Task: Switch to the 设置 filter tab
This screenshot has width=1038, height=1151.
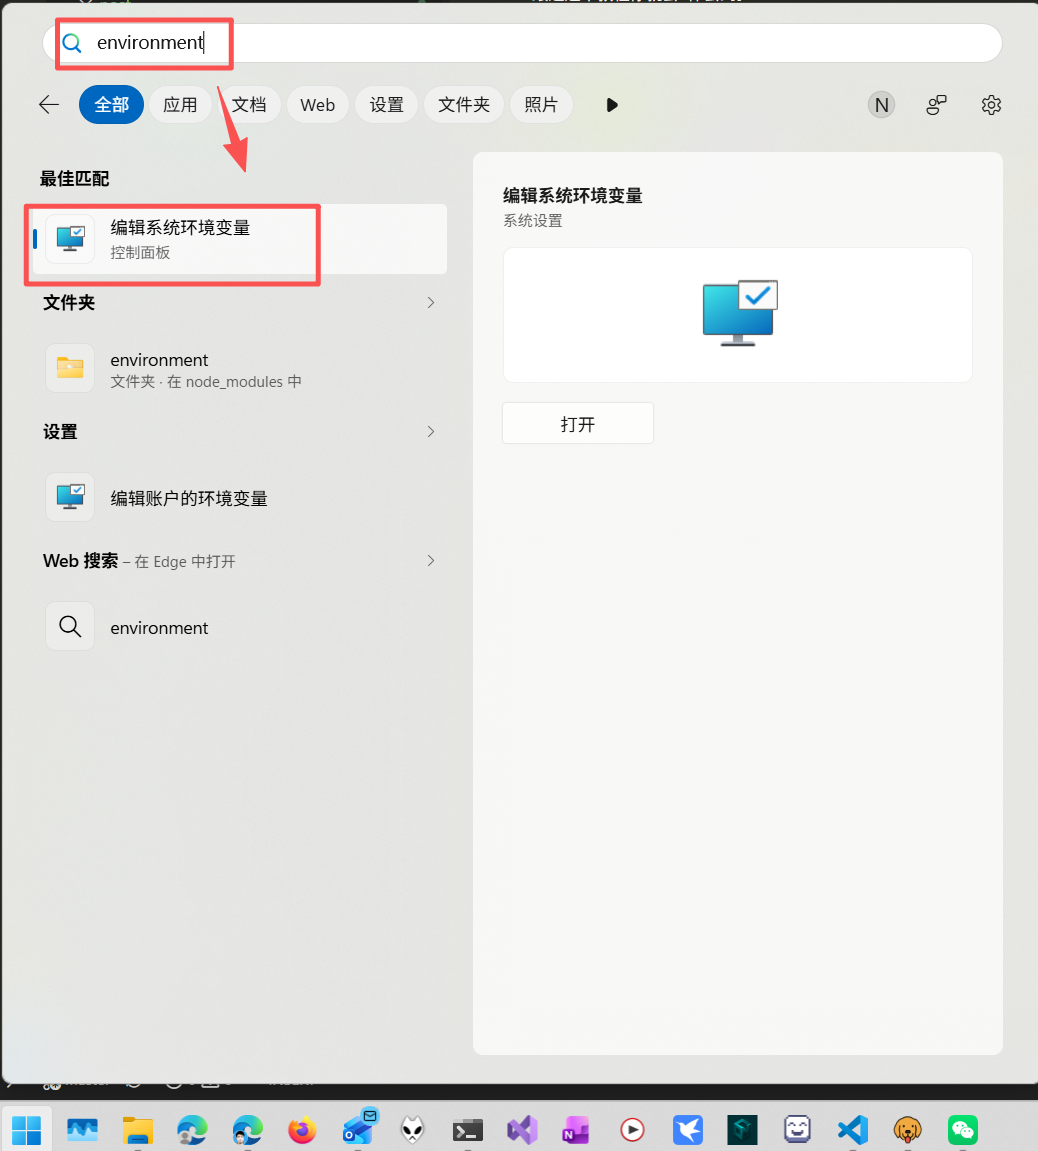Action: pyautogui.click(x=387, y=105)
